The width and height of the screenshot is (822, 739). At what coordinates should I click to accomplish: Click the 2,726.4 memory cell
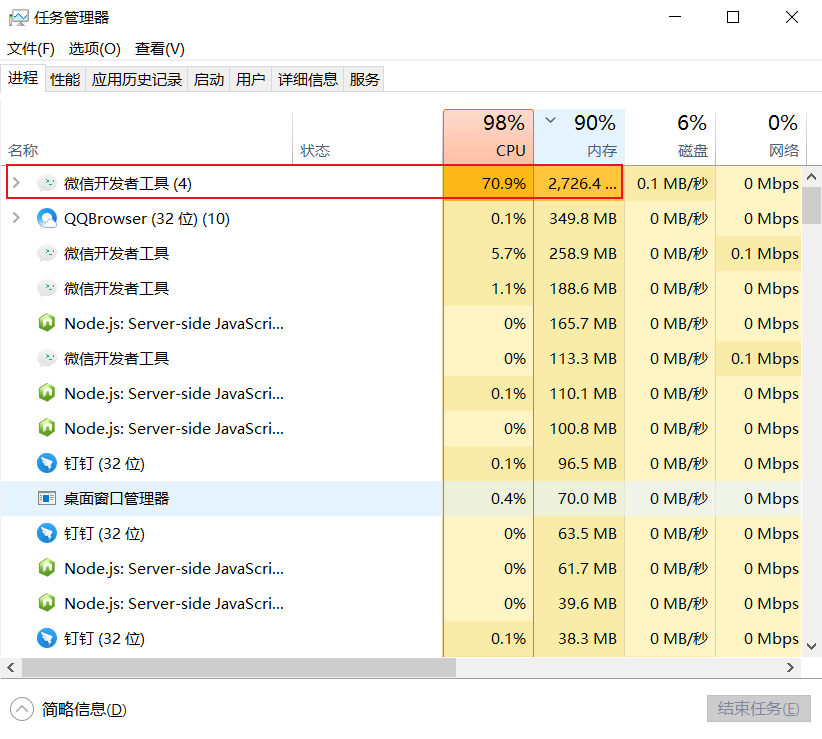click(579, 183)
